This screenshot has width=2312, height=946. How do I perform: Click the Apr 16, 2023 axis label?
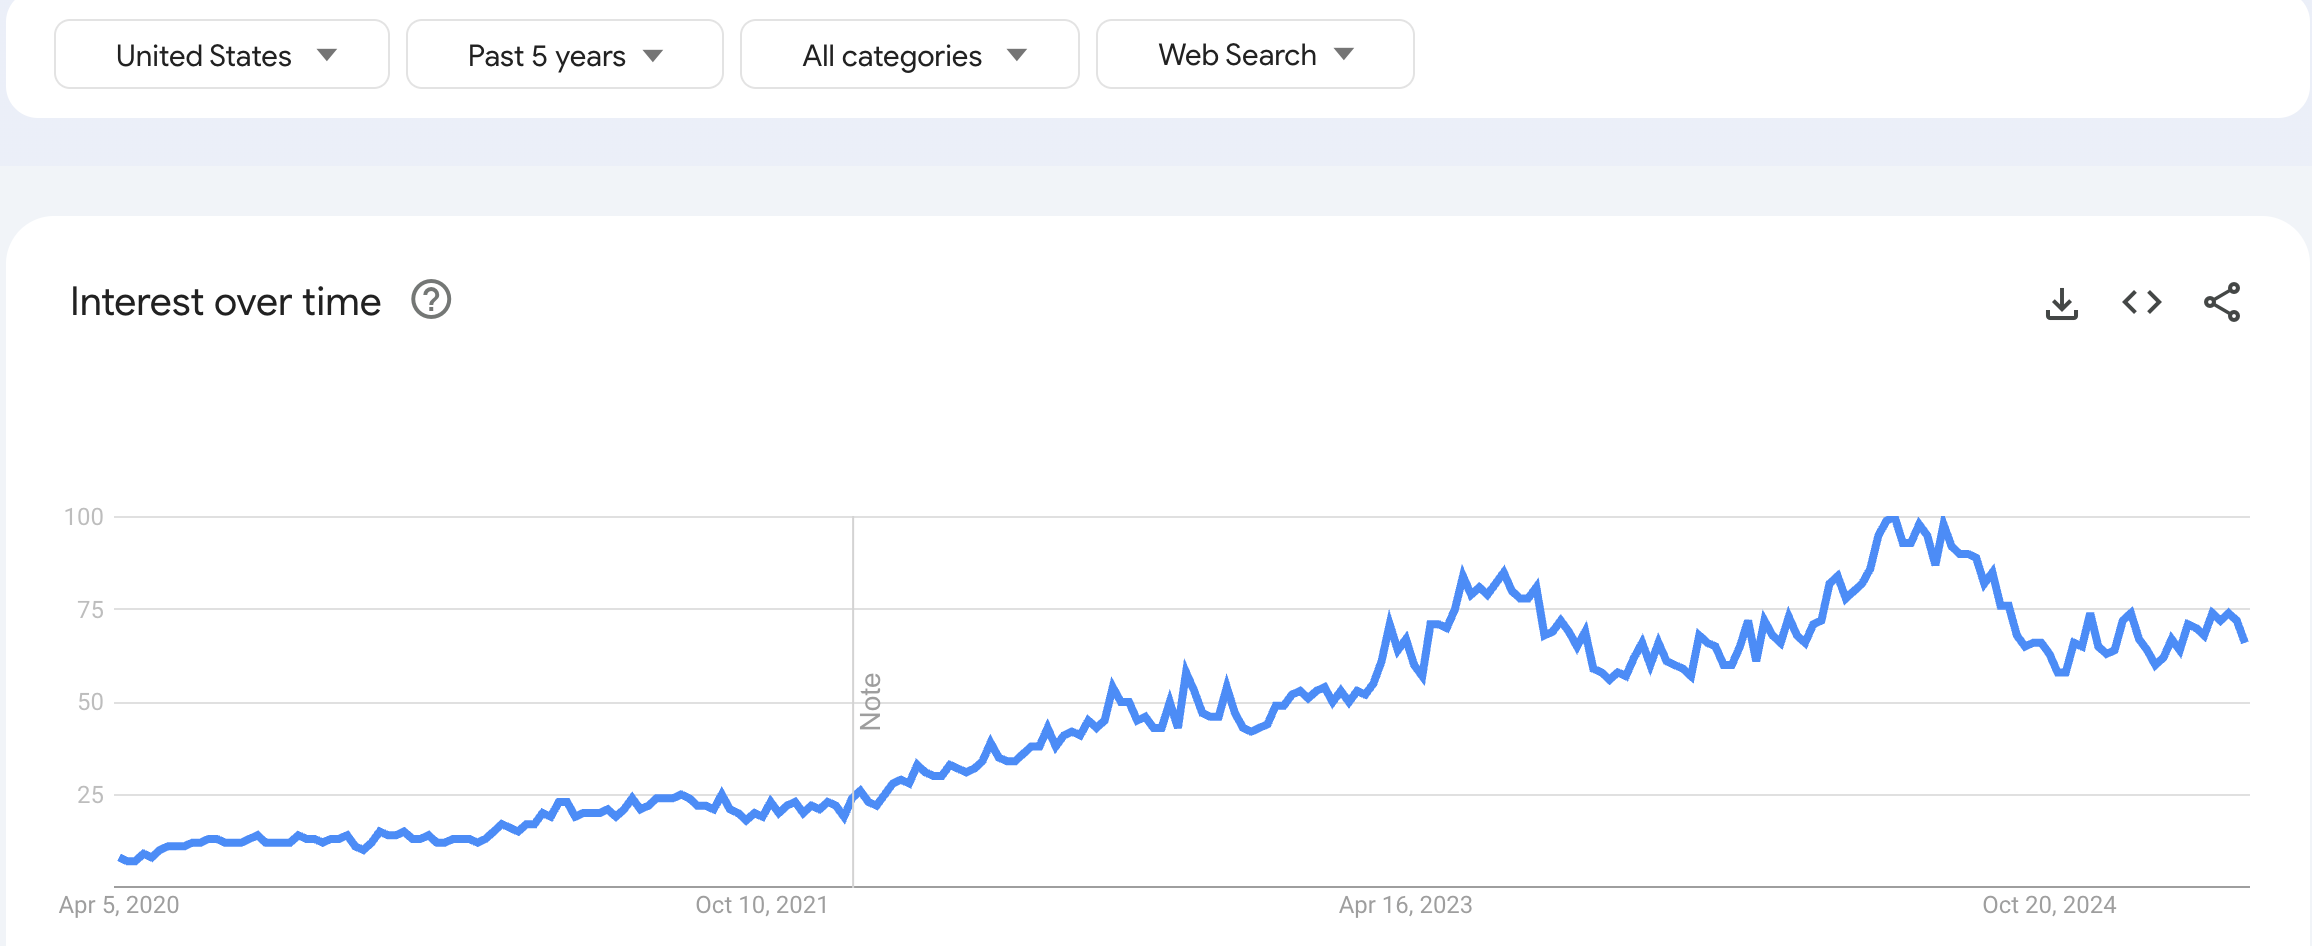pyautogui.click(x=1405, y=905)
